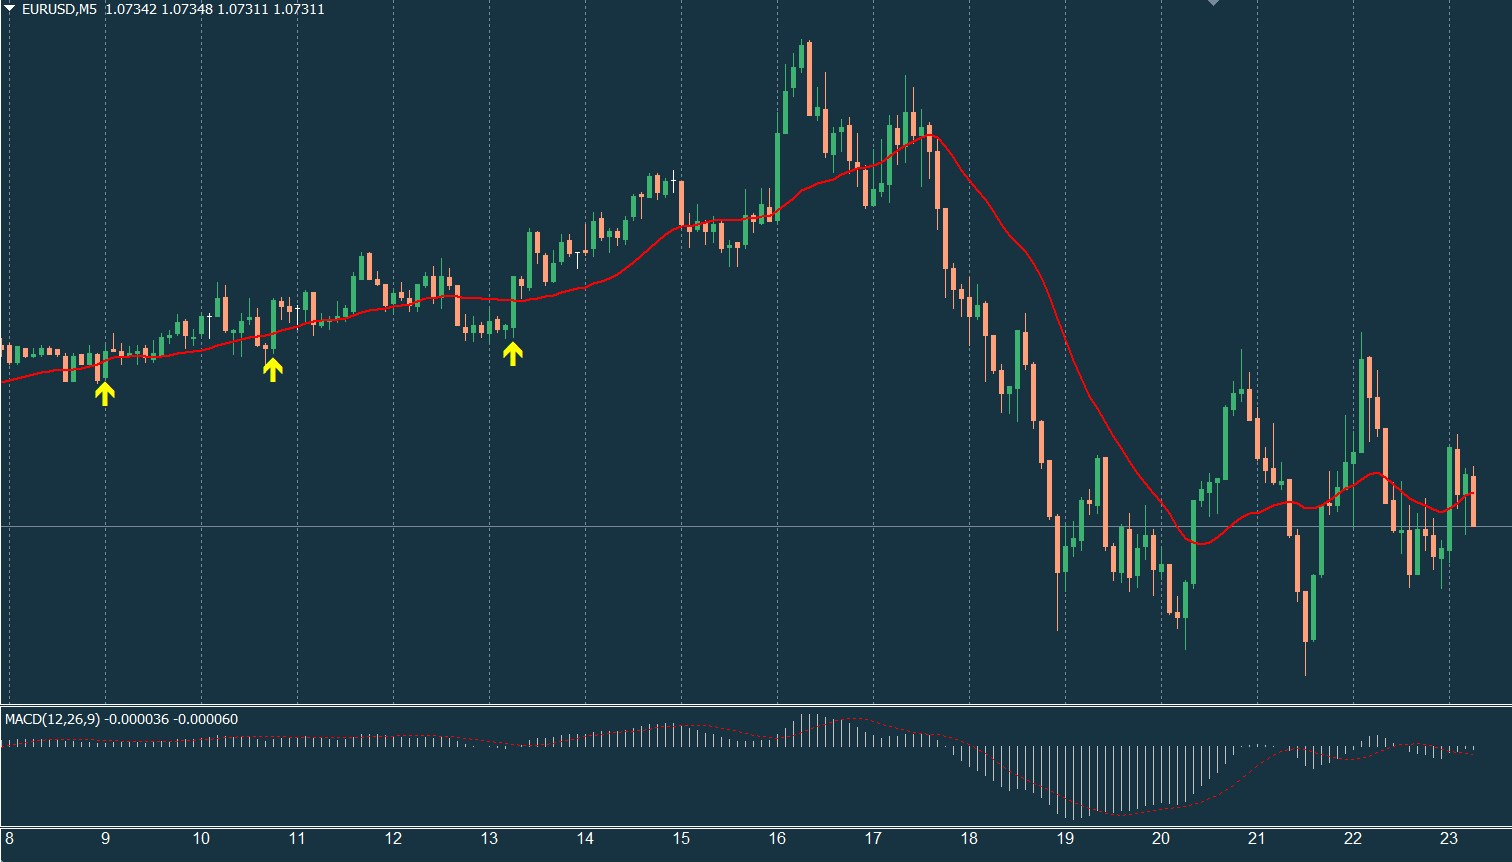Click the 19 hour label on time axis
Image resolution: width=1512 pixels, height=862 pixels.
click(x=1065, y=839)
